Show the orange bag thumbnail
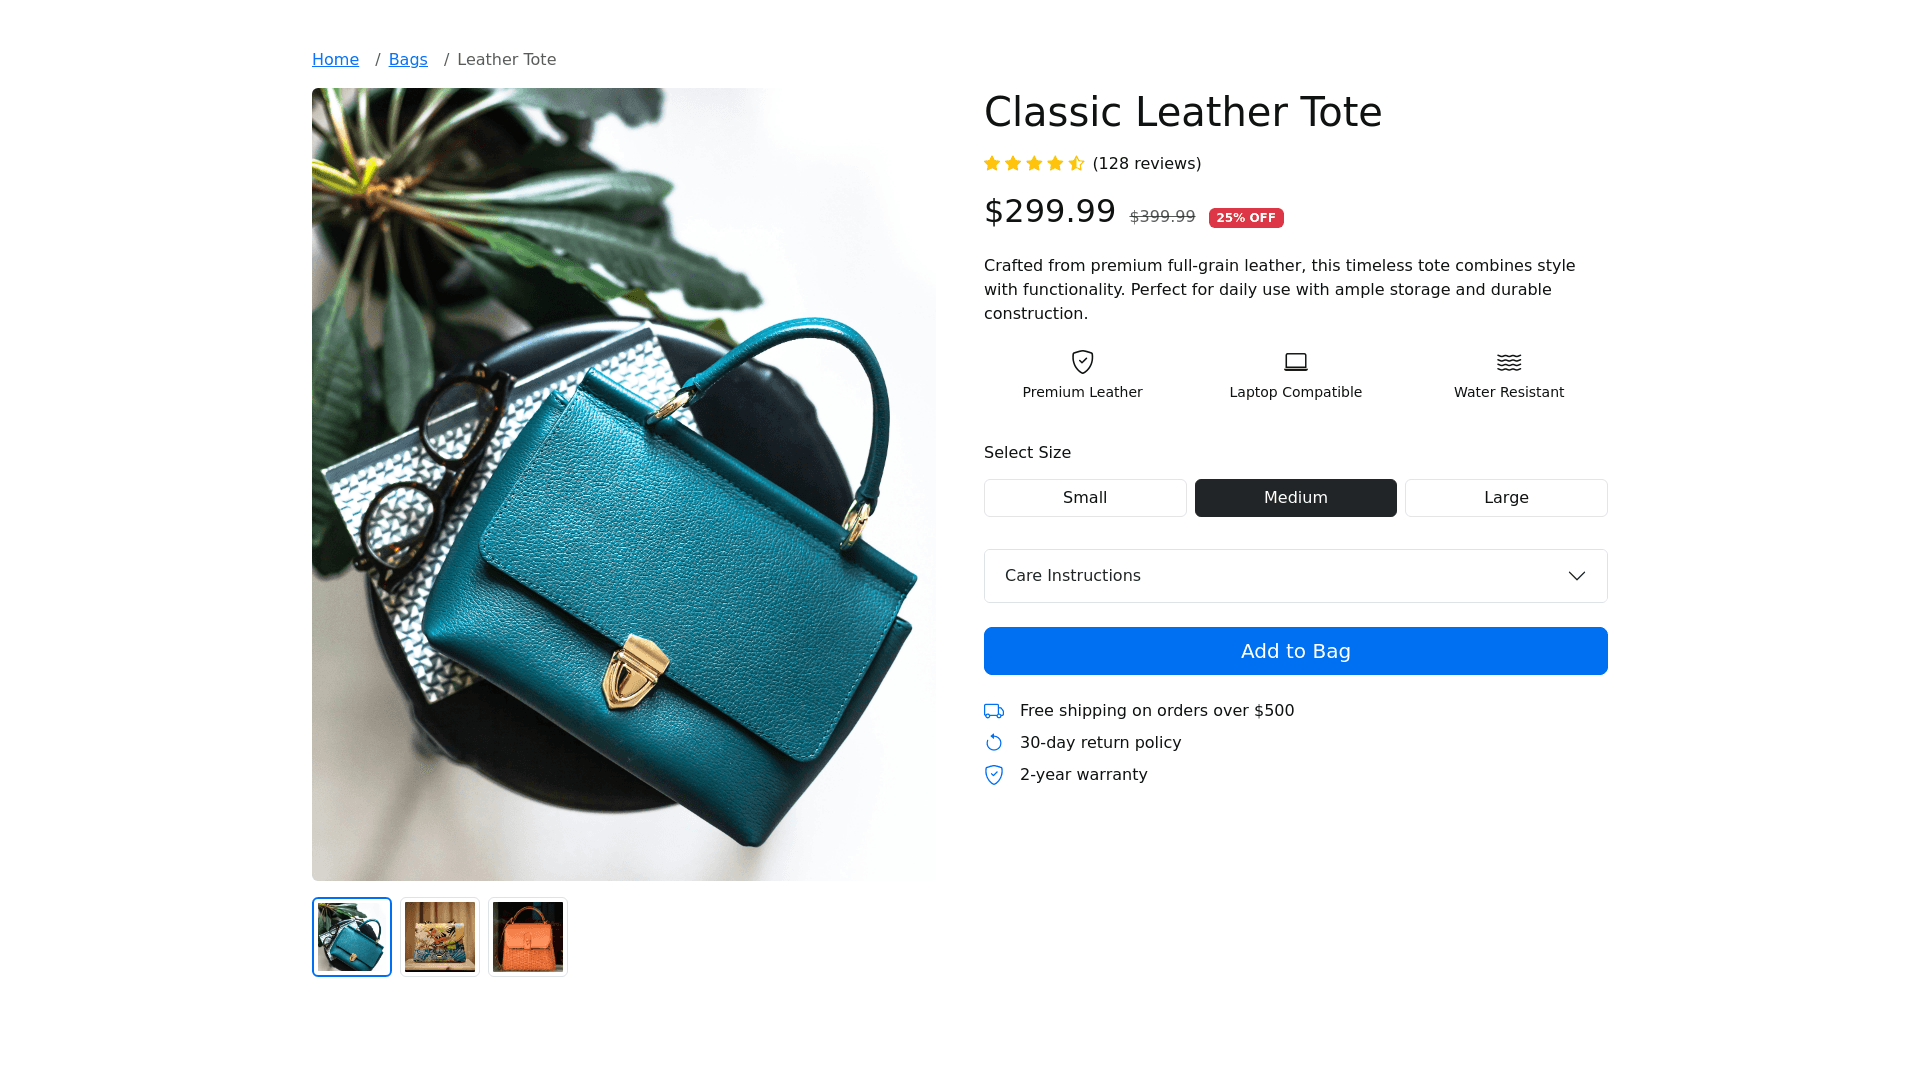Screen dimensions: 1920x1080 [528, 937]
